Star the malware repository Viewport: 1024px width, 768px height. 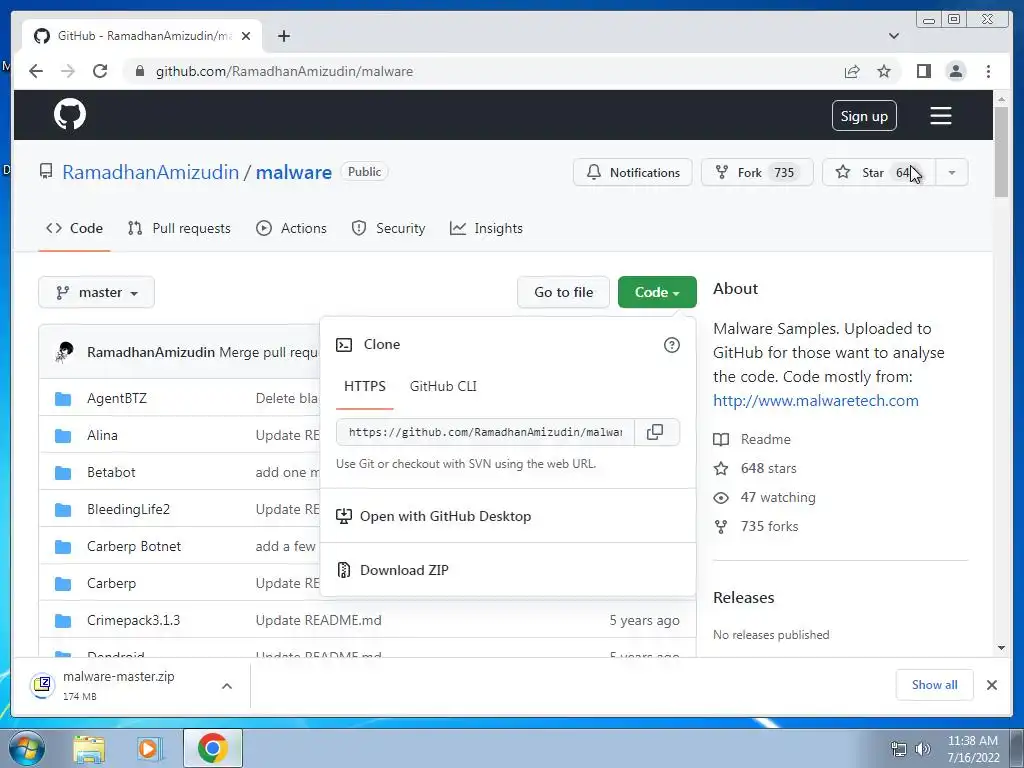[x=878, y=172]
